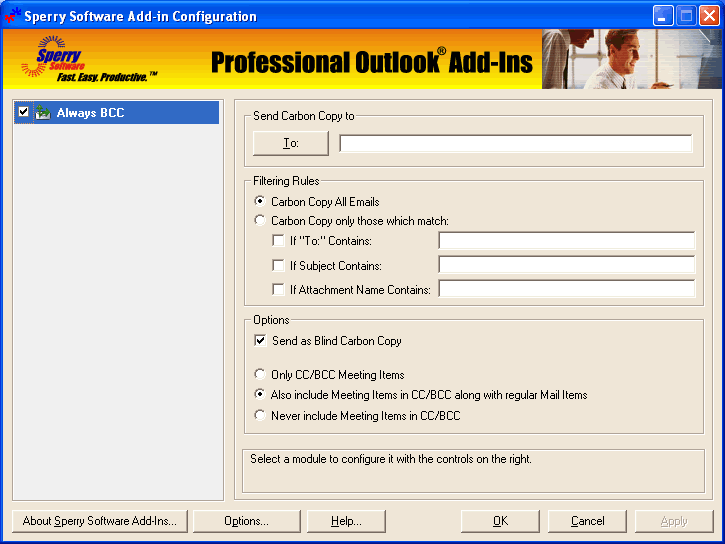
Task: Click the Professional Outlook Add-Ins heading
Action: 372,62
